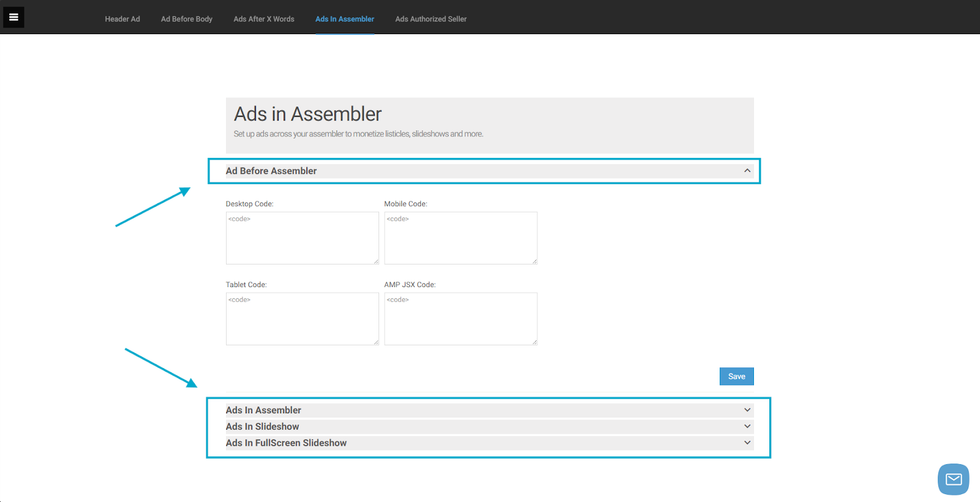Collapse Ad Before Assembler chevron
The width and height of the screenshot is (980, 502).
747,171
